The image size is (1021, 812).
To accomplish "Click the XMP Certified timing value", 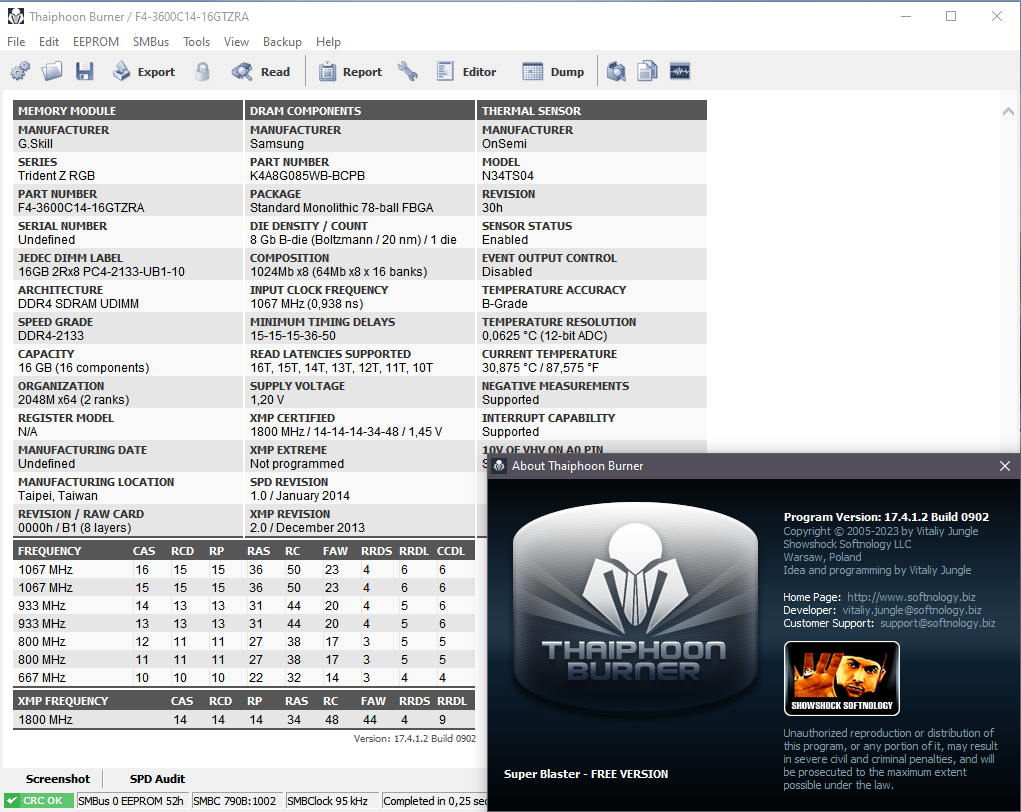I will (x=346, y=432).
